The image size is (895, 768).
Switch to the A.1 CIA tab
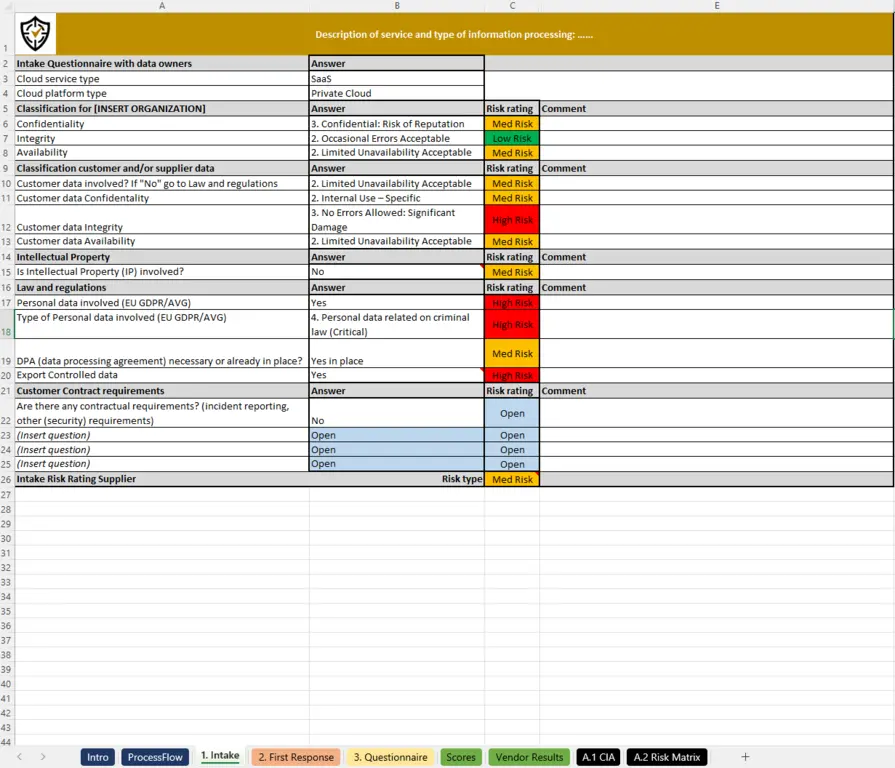coord(598,757)
